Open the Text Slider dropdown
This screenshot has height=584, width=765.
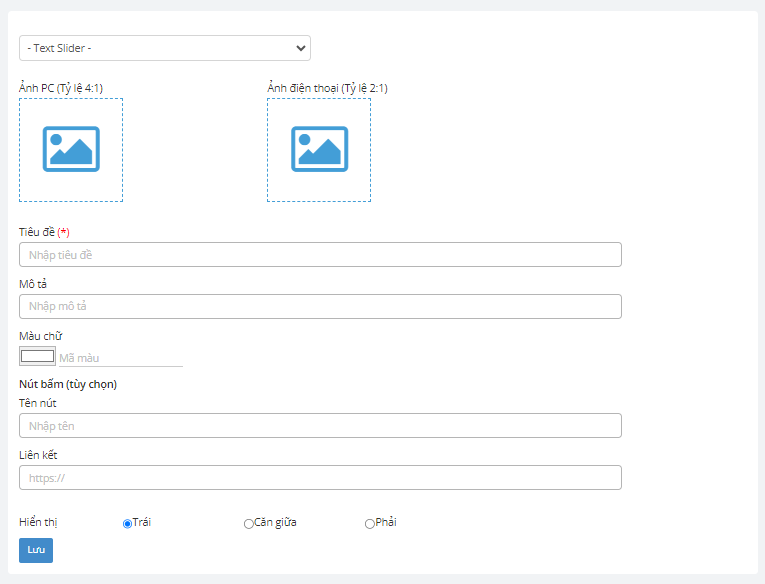coord(164,48)
